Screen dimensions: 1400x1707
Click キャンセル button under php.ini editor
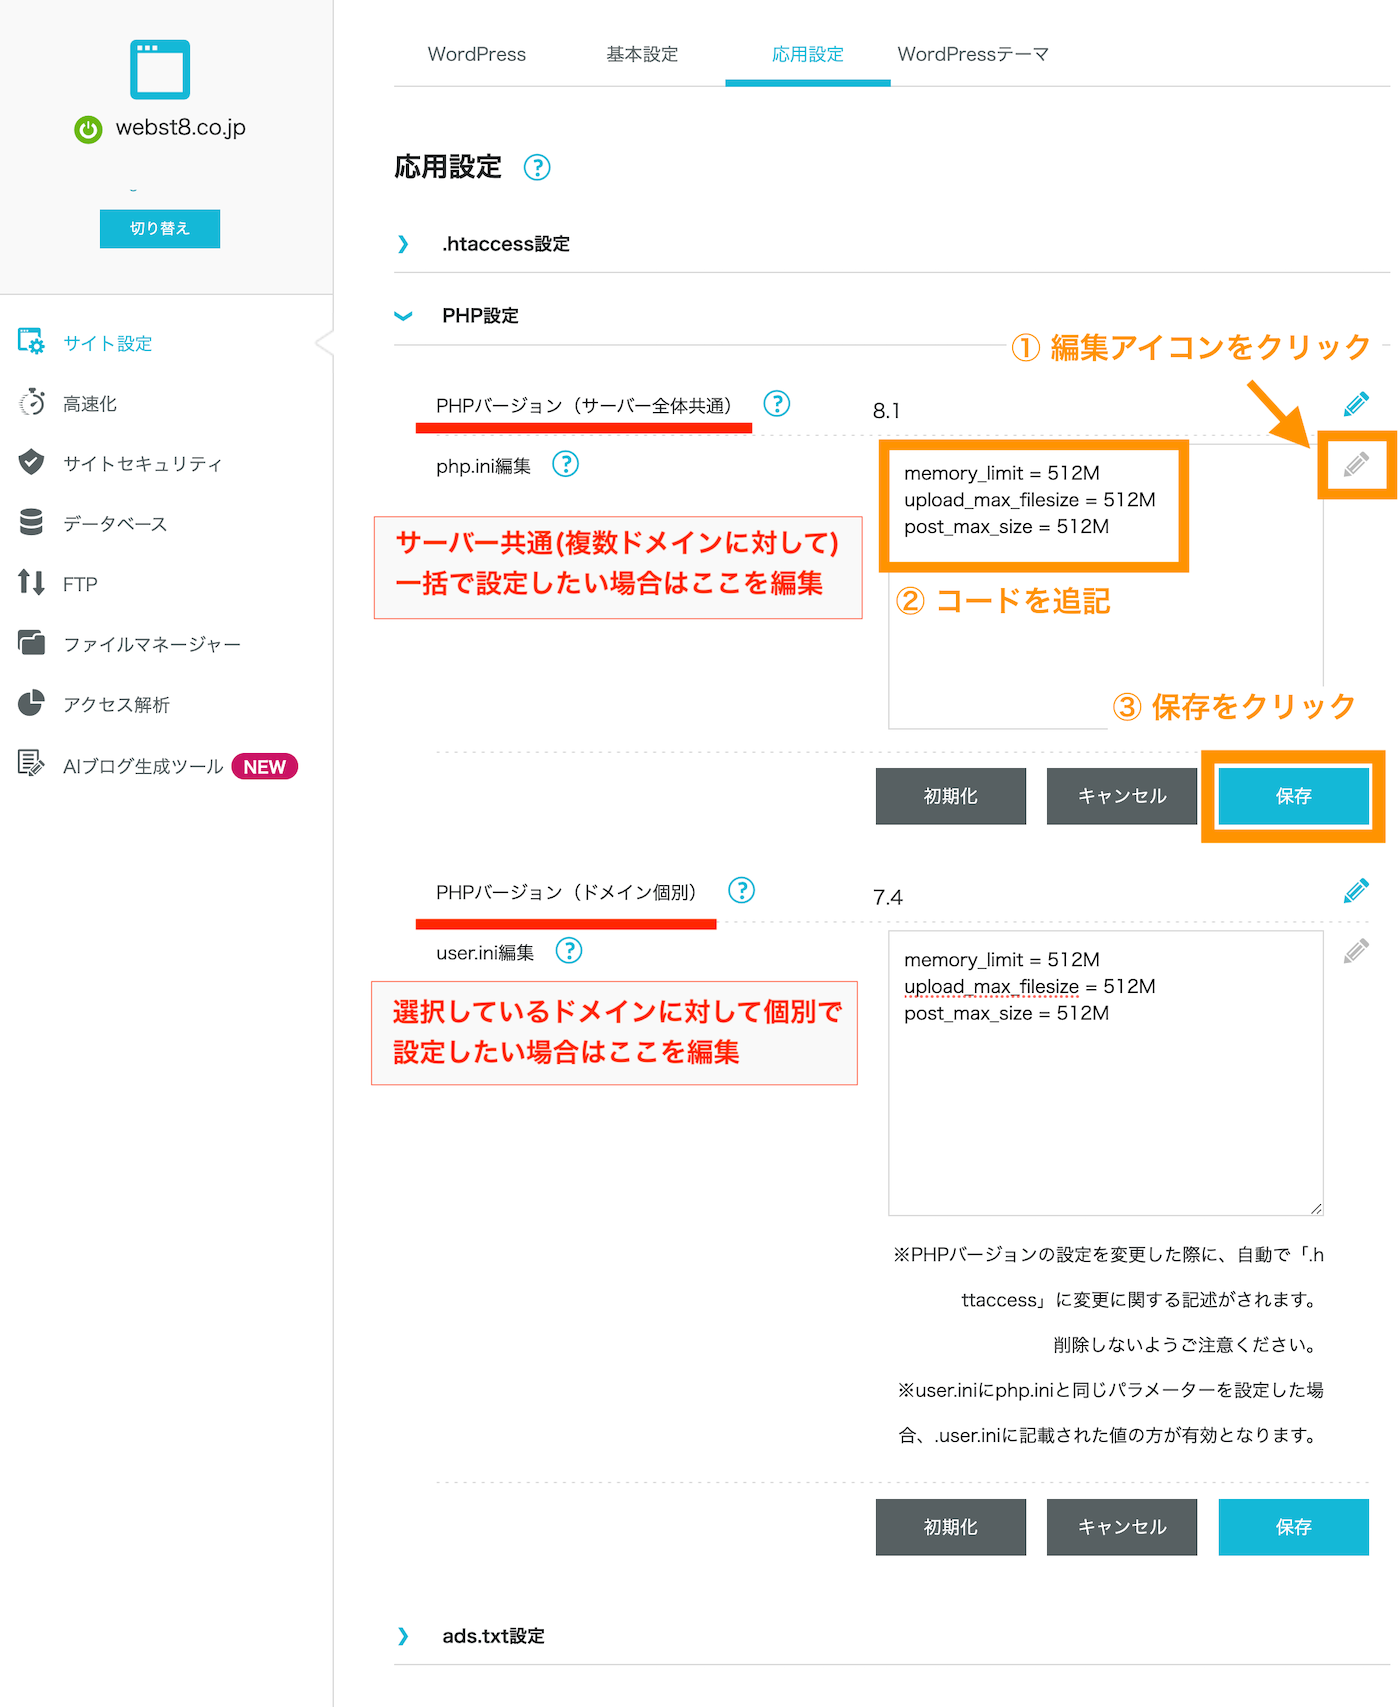(x=1122, y=796)
